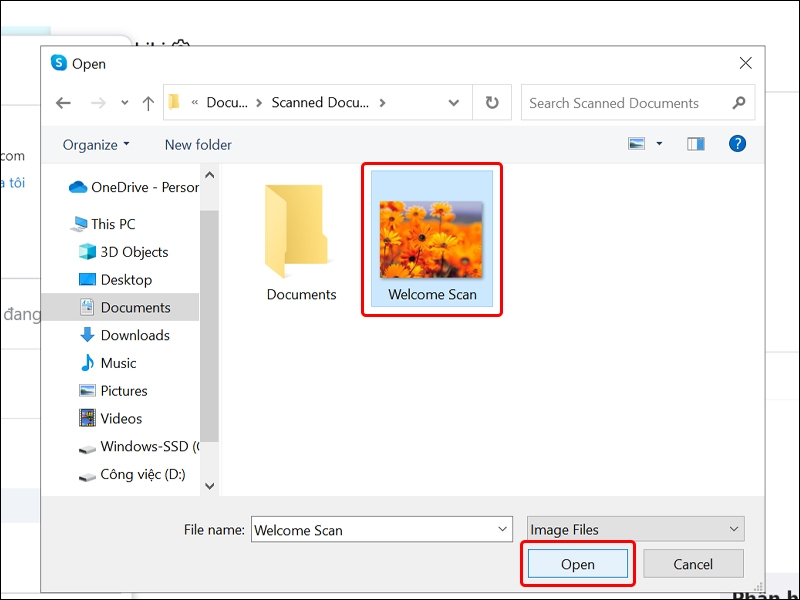The image size is (800, 600).
Task: Click the Scanned Documents breadcrumb segment
Action: pyautogui.click(x=322, y=102)
